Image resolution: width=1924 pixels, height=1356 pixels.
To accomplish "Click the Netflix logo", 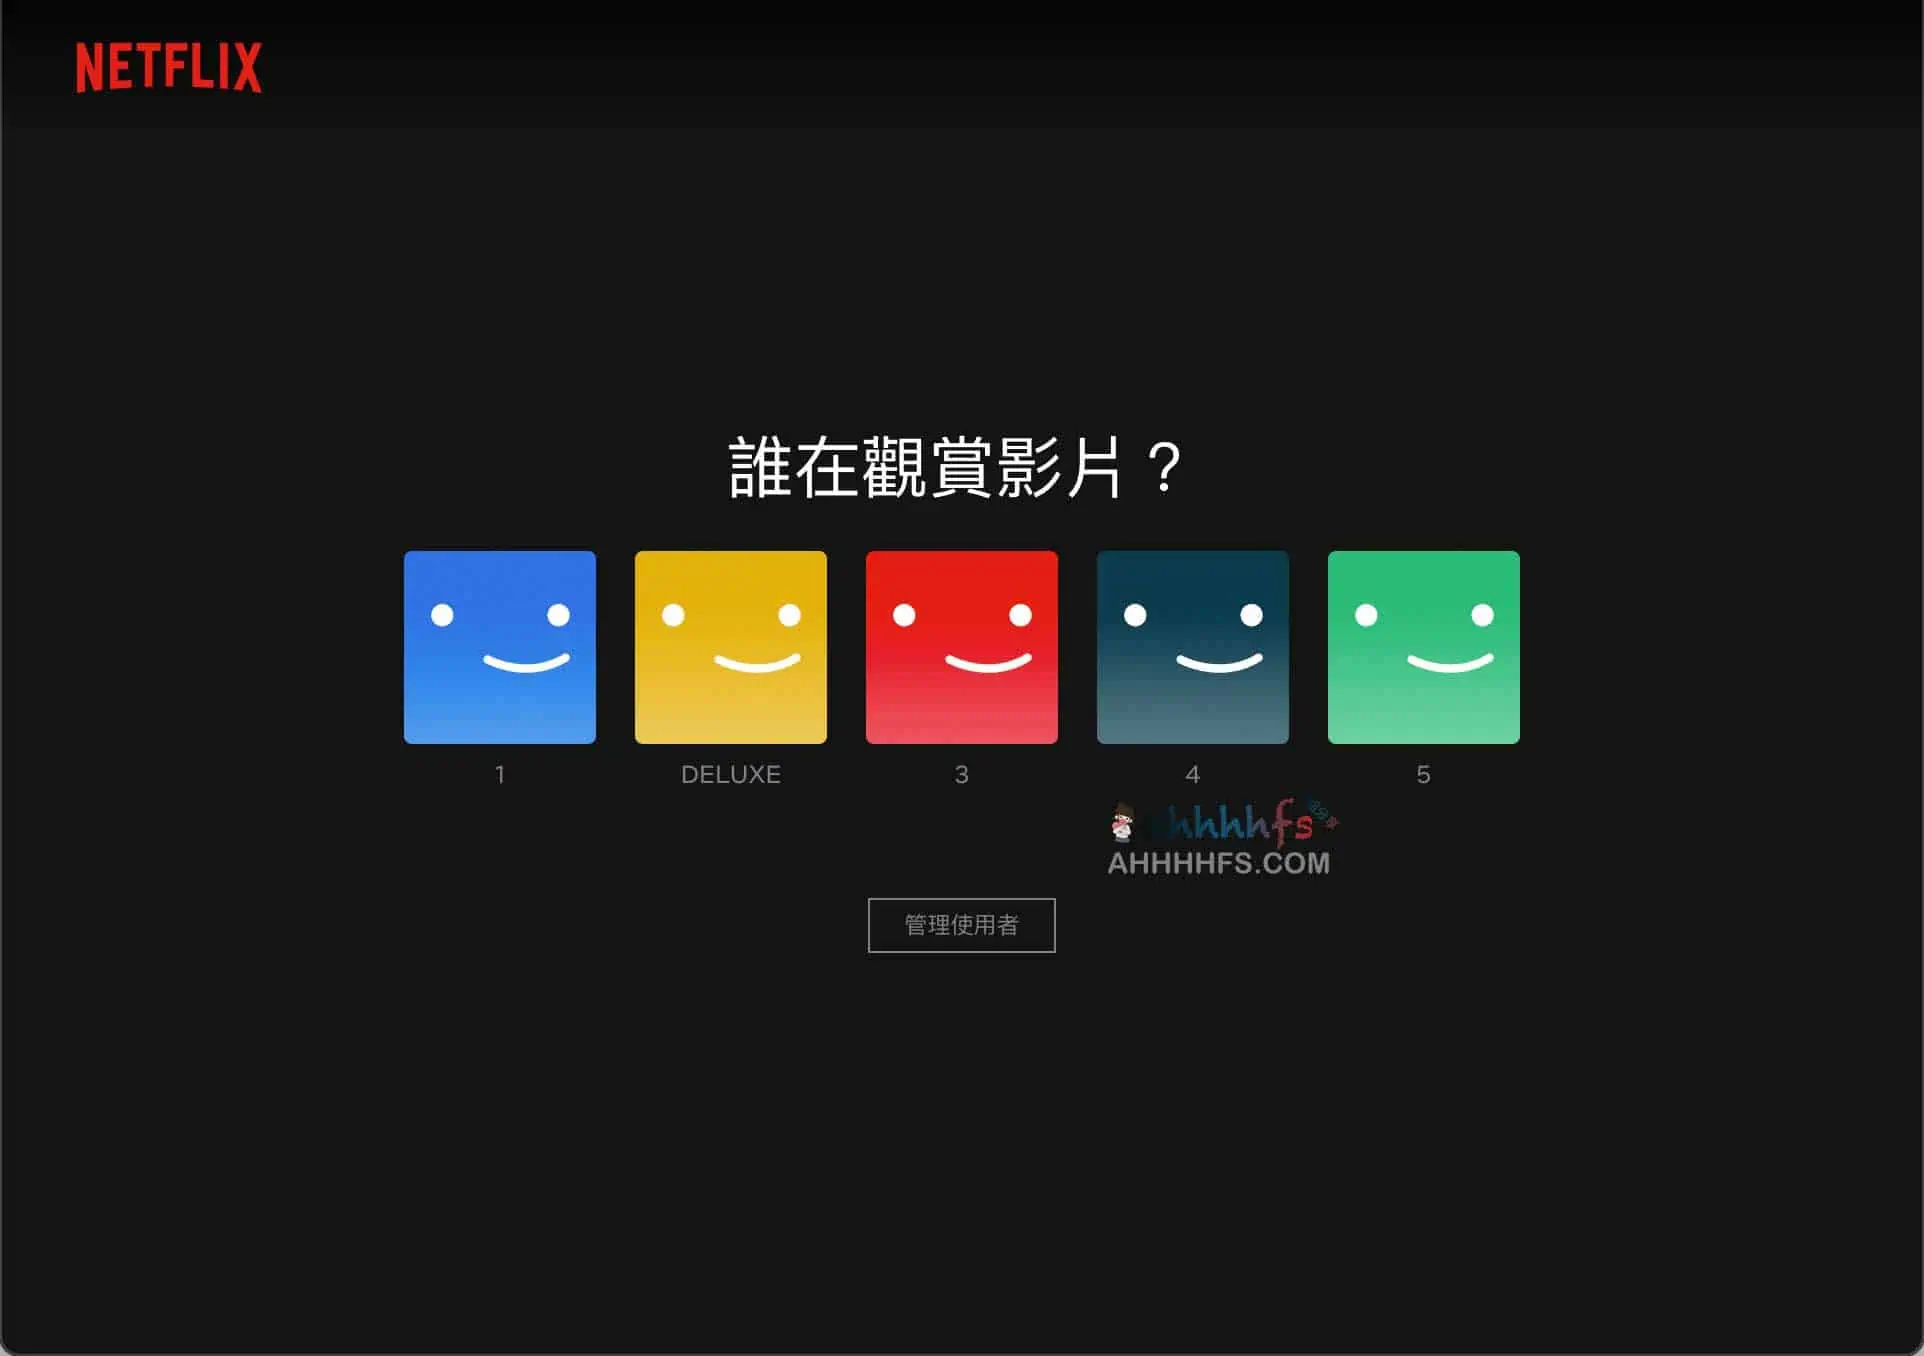I will click(170, 67).
